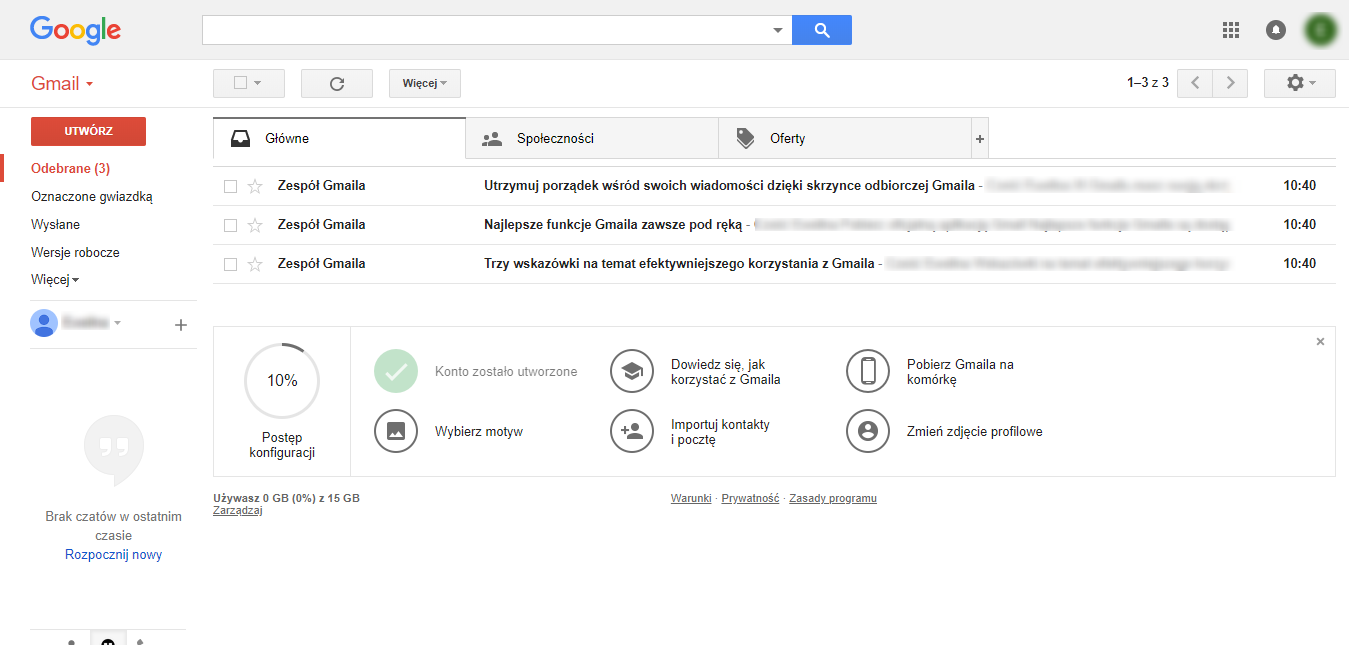Click the 'Zarządzaj' storage link

pyautogui.click(x=238, y=510)
